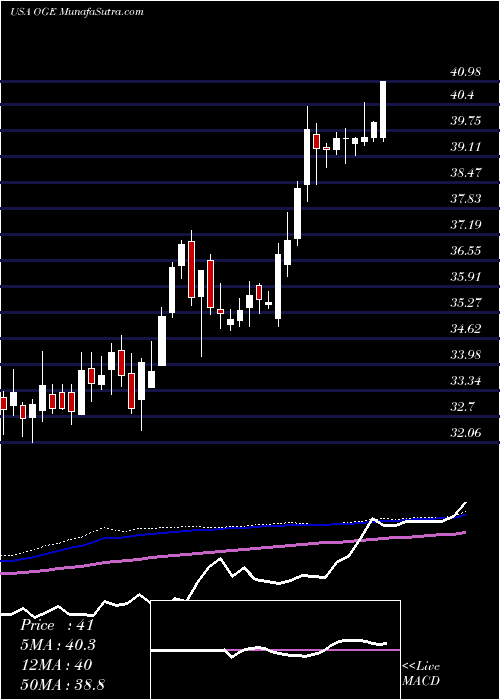This screenshot has height=700, width=500.
Task: Click the tallest last white candlestick
Action: click(x=383, y=110)
